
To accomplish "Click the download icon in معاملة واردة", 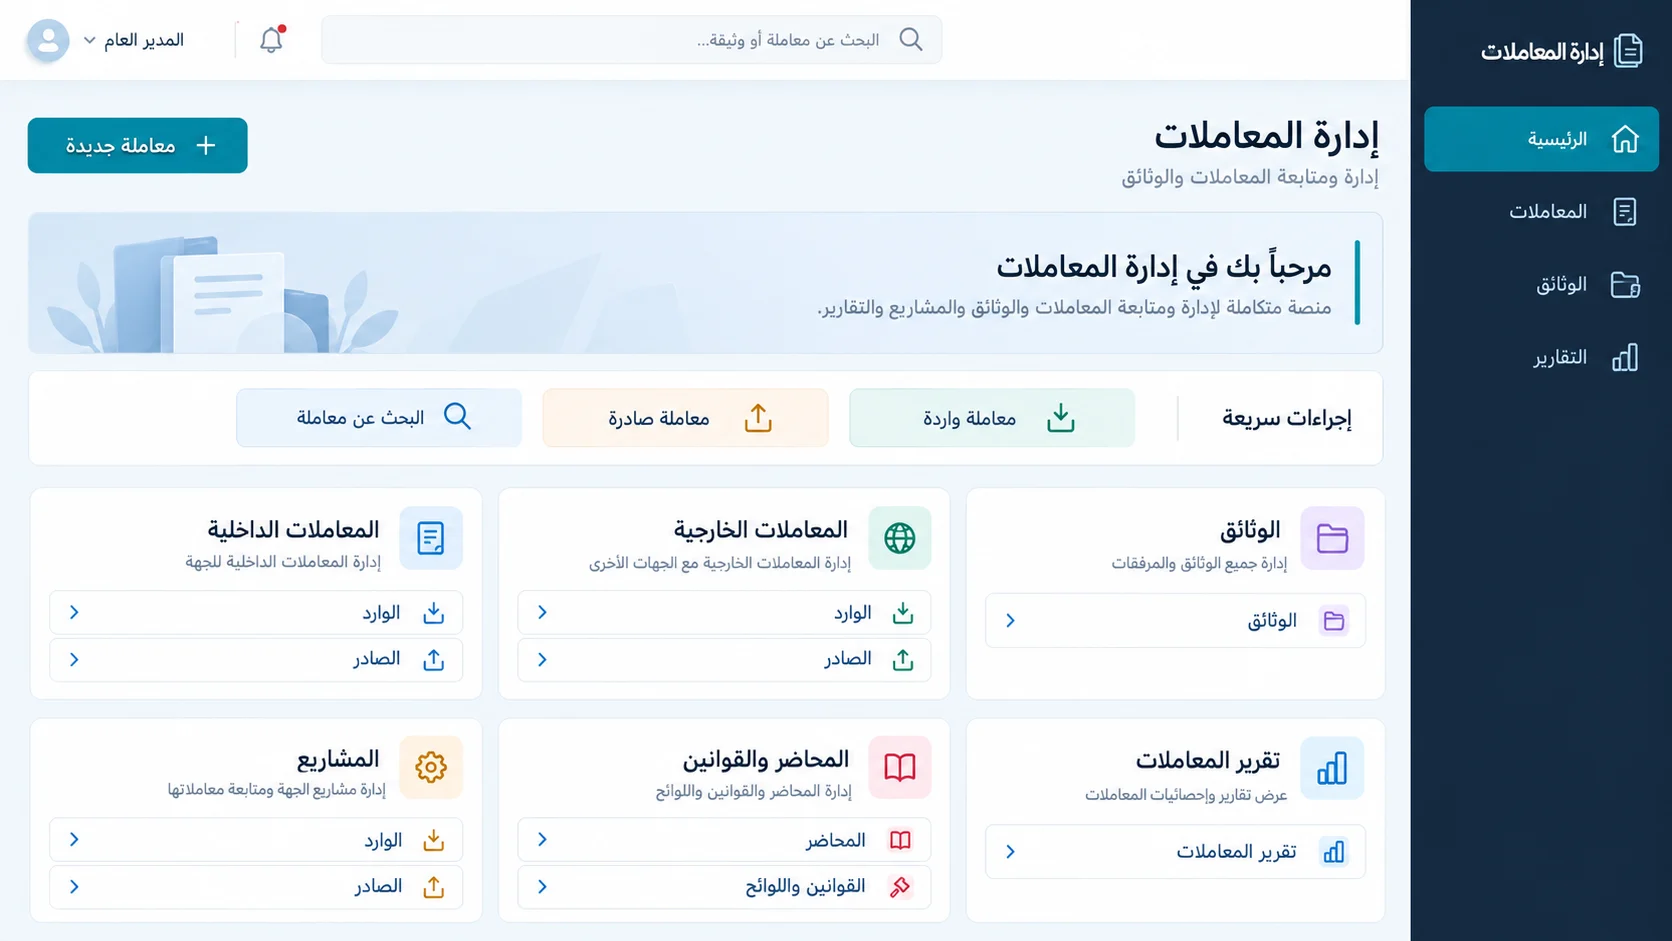I will click(1060, 418).
